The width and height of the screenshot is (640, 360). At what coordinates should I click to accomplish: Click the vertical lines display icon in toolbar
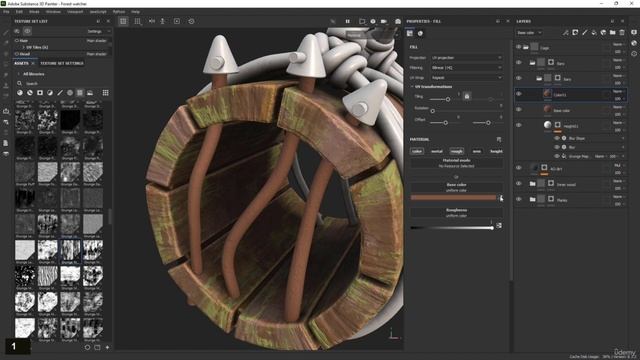pyautogui.click(x=138, y=21)
